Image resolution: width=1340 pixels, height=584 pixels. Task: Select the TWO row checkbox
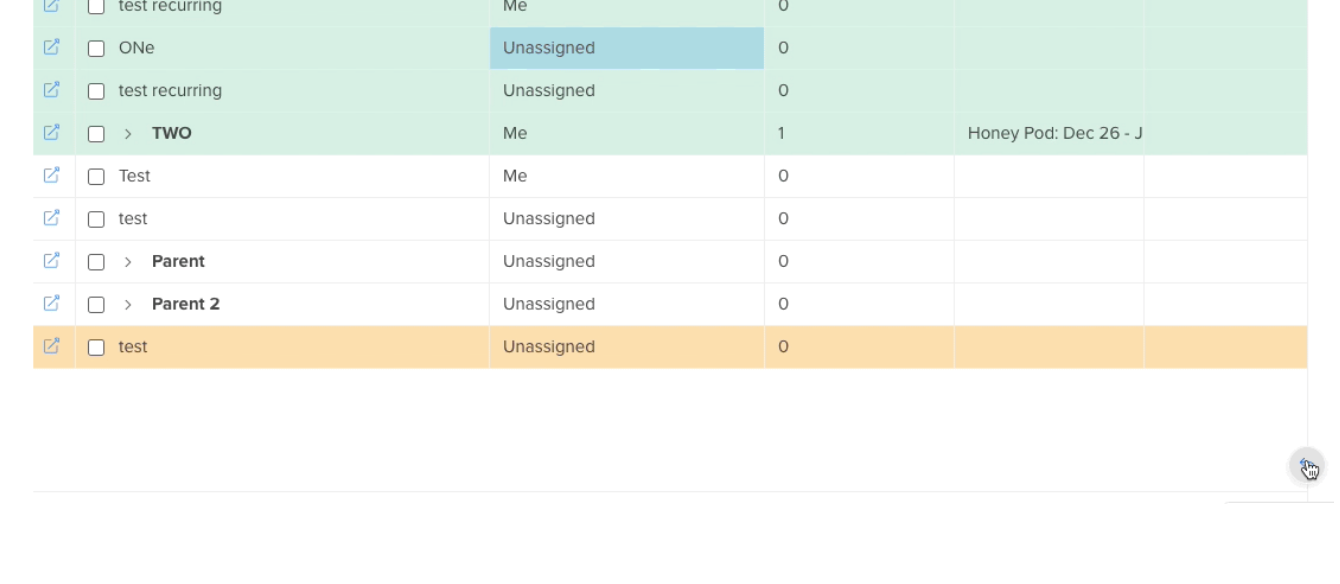[96, 134]
